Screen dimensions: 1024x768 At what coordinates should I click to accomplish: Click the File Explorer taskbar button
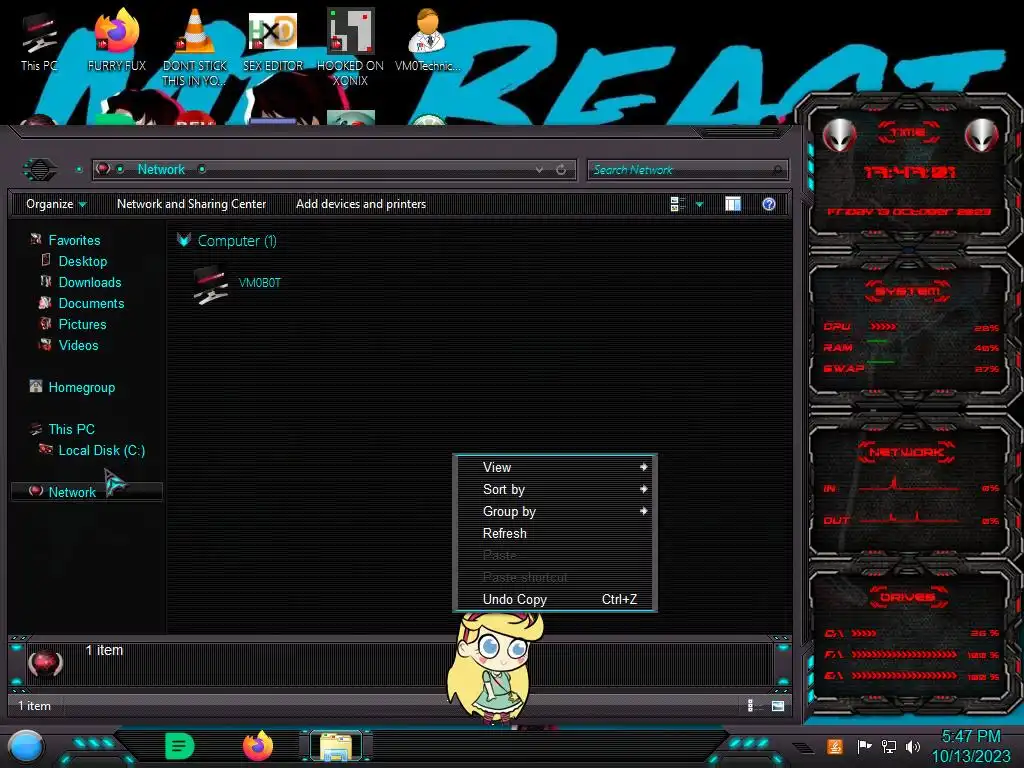click(x=336, y=746)
